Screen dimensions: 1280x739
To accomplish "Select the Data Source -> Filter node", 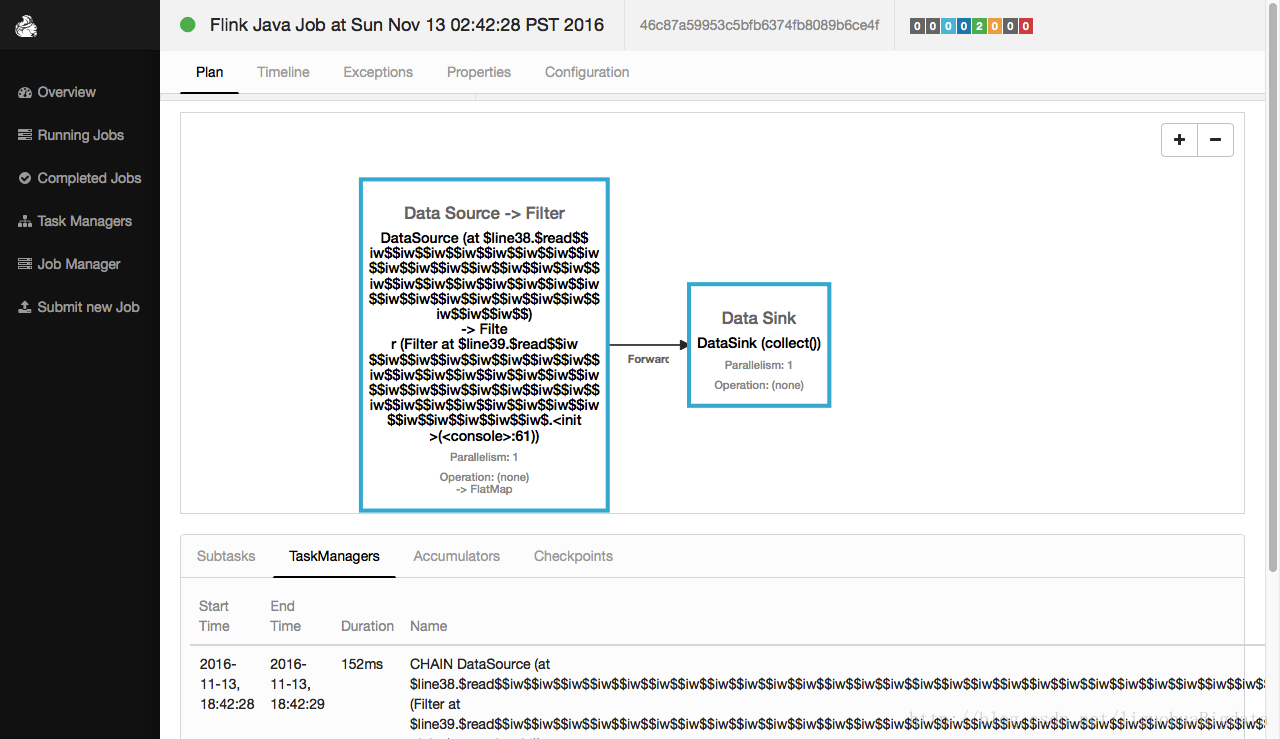I will [x=484, y=345].
